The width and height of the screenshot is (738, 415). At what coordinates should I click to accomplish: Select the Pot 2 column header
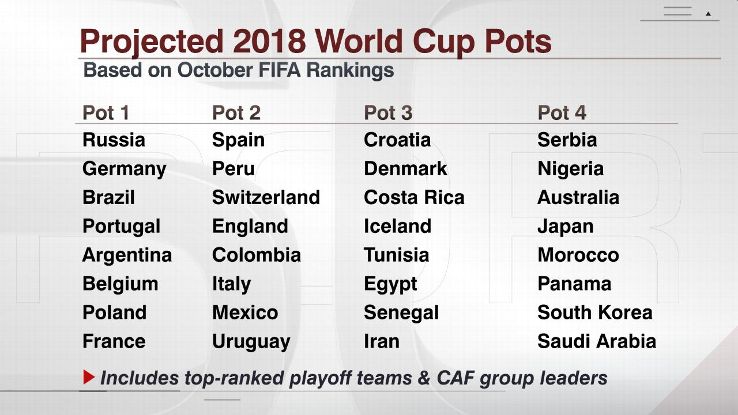click(236, 112)
